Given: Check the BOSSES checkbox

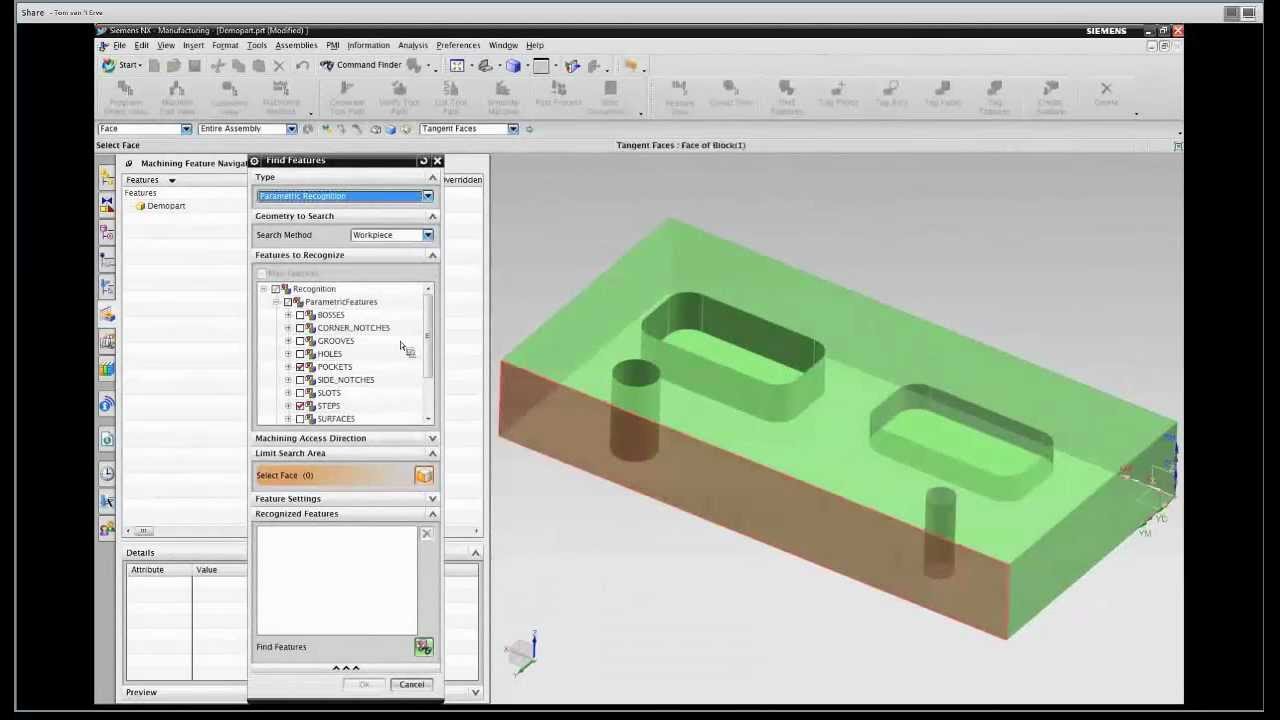Looking at the screenshot, I should pos(300,315).
